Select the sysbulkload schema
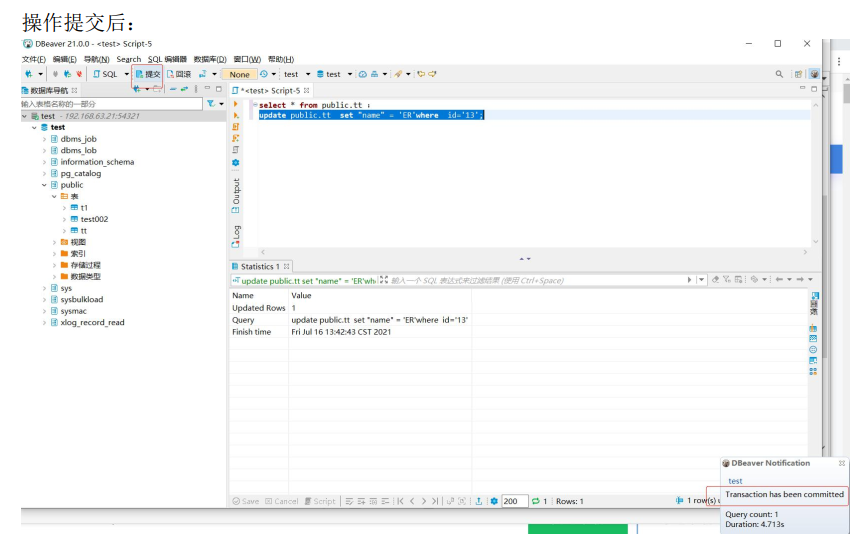This screenshot has height=546, width=864. click(x=82, y=300)
